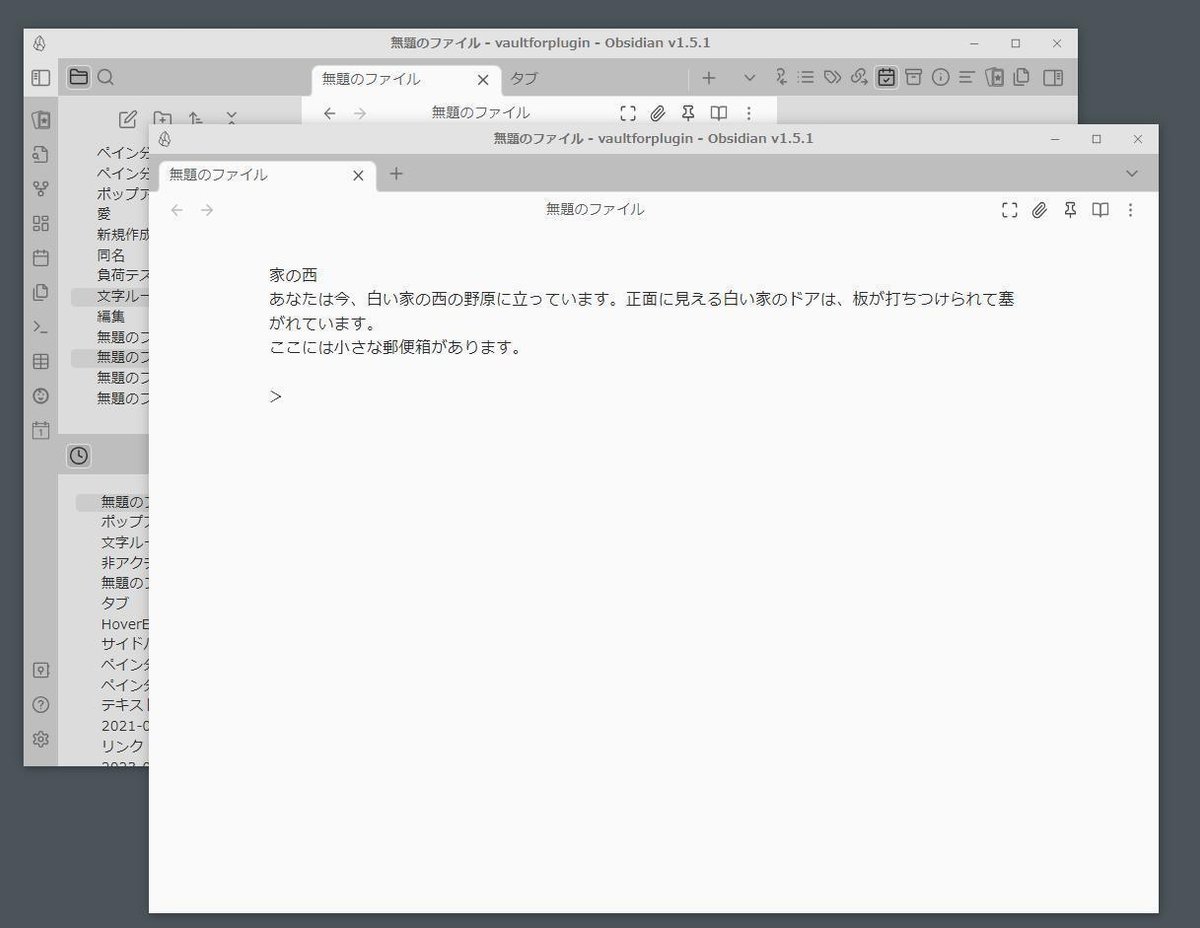This screenshot has width=1200, height=928.
Task: Open the search panel tab in back window
Action: (x=106, y=77)
